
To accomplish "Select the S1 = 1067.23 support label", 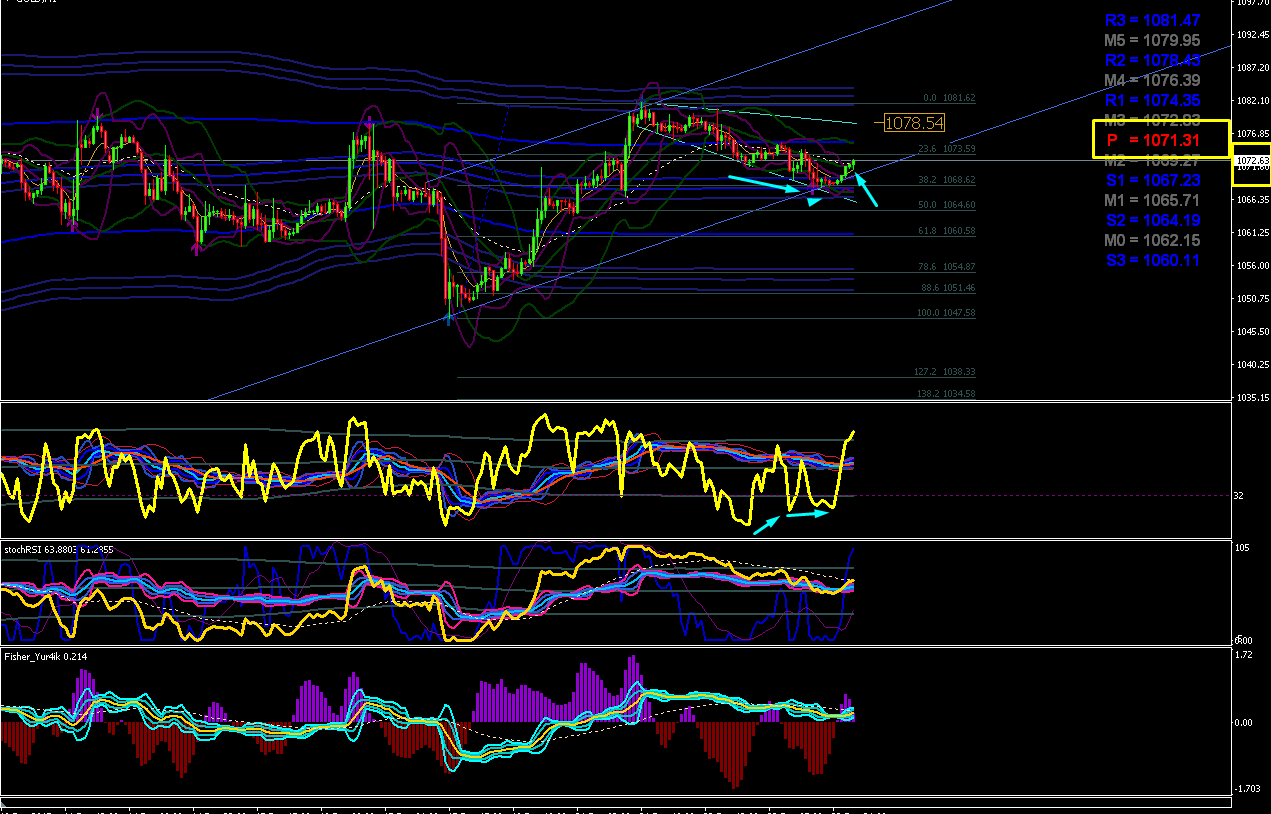I will (x=1152, y=180).
